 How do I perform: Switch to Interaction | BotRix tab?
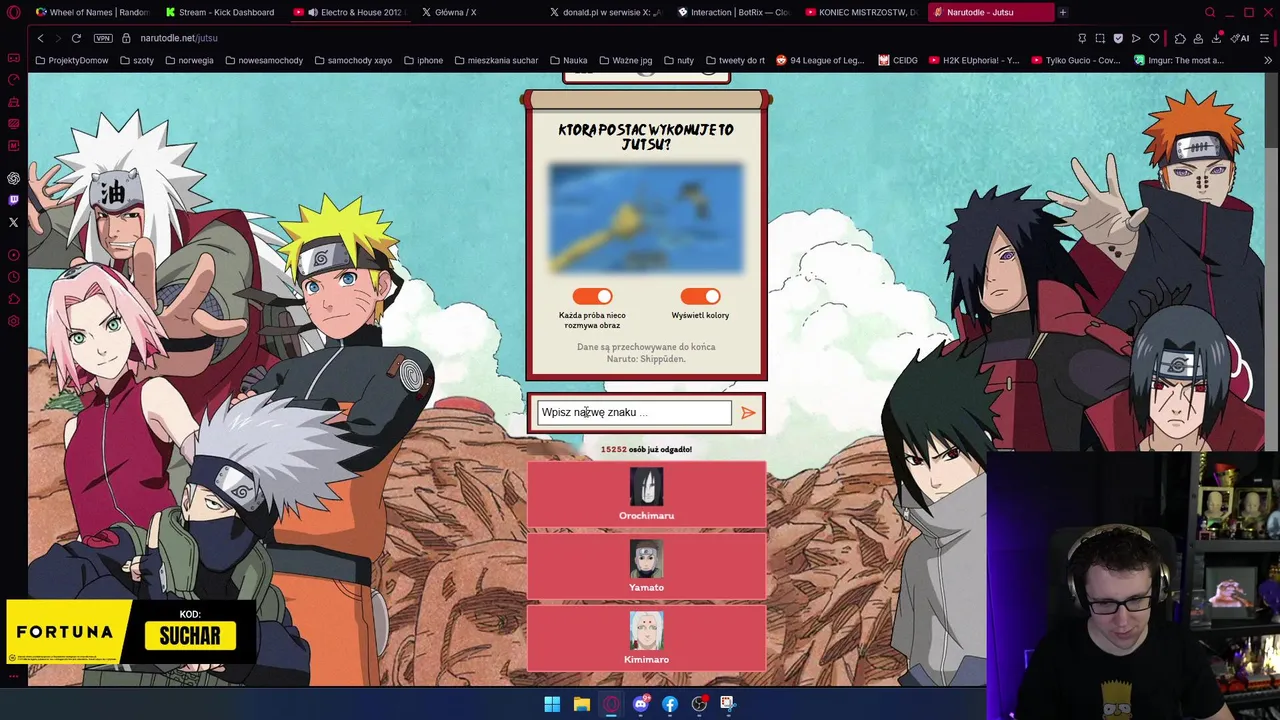pos(733,12)
